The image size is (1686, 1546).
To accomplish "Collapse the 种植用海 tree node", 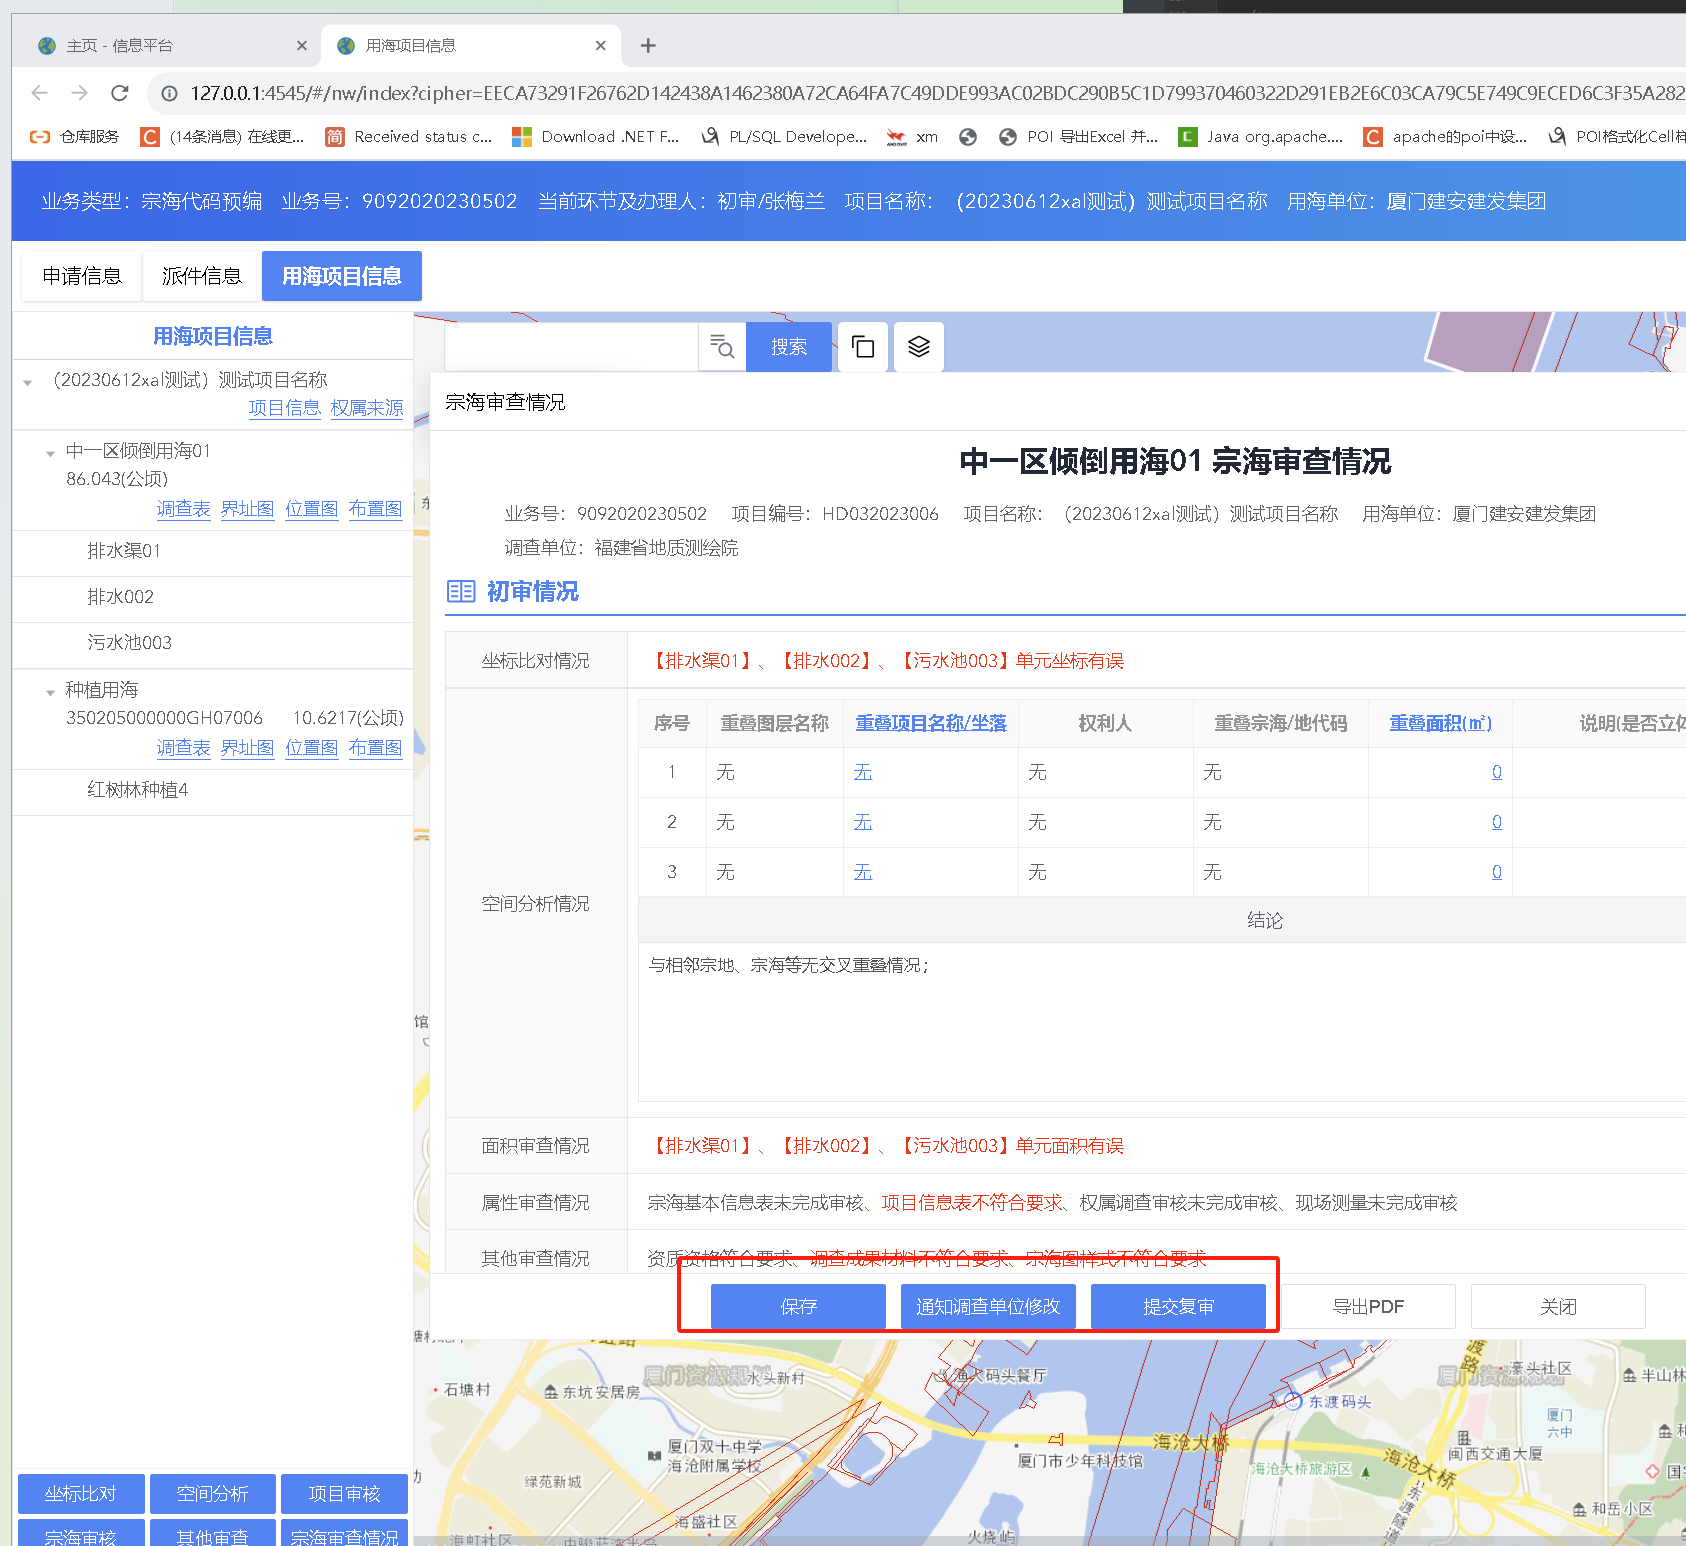I will (50, 690).
